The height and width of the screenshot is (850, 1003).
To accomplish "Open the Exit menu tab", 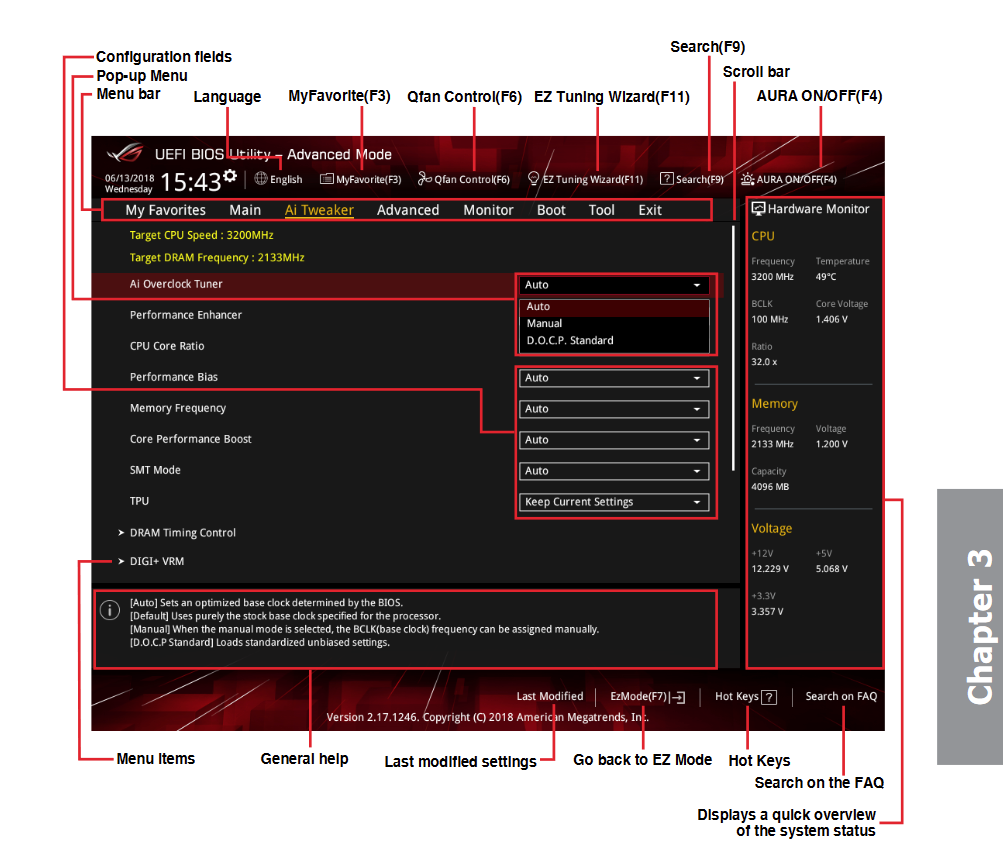I will 650,210.
